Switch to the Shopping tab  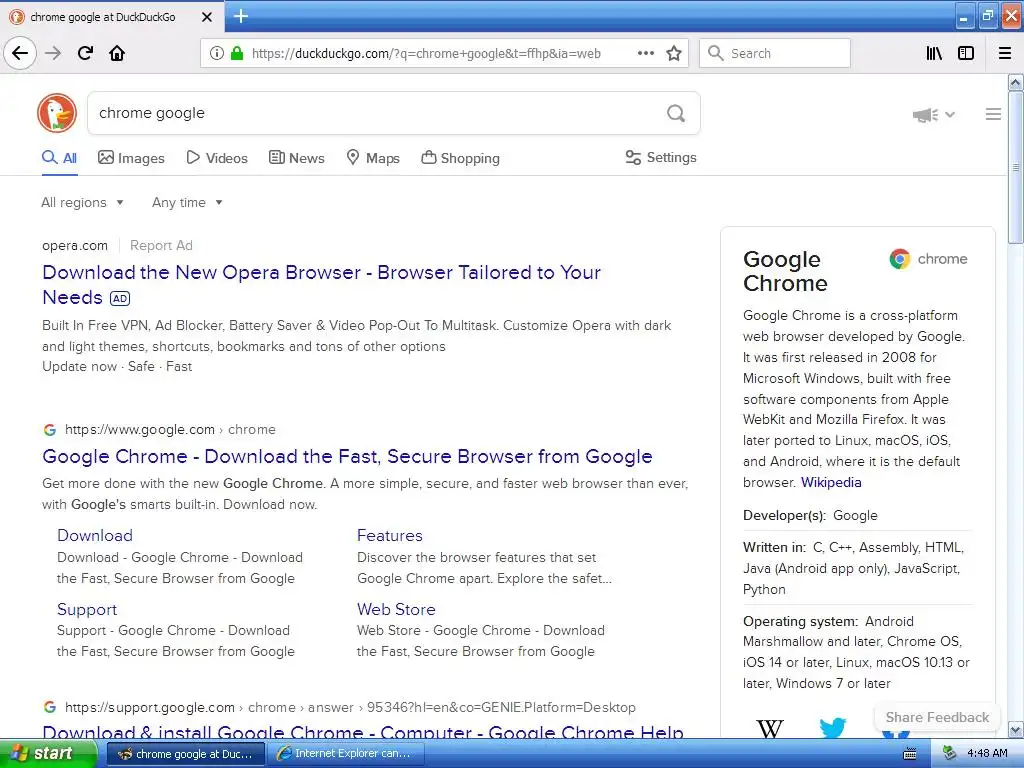coord(460,158)
